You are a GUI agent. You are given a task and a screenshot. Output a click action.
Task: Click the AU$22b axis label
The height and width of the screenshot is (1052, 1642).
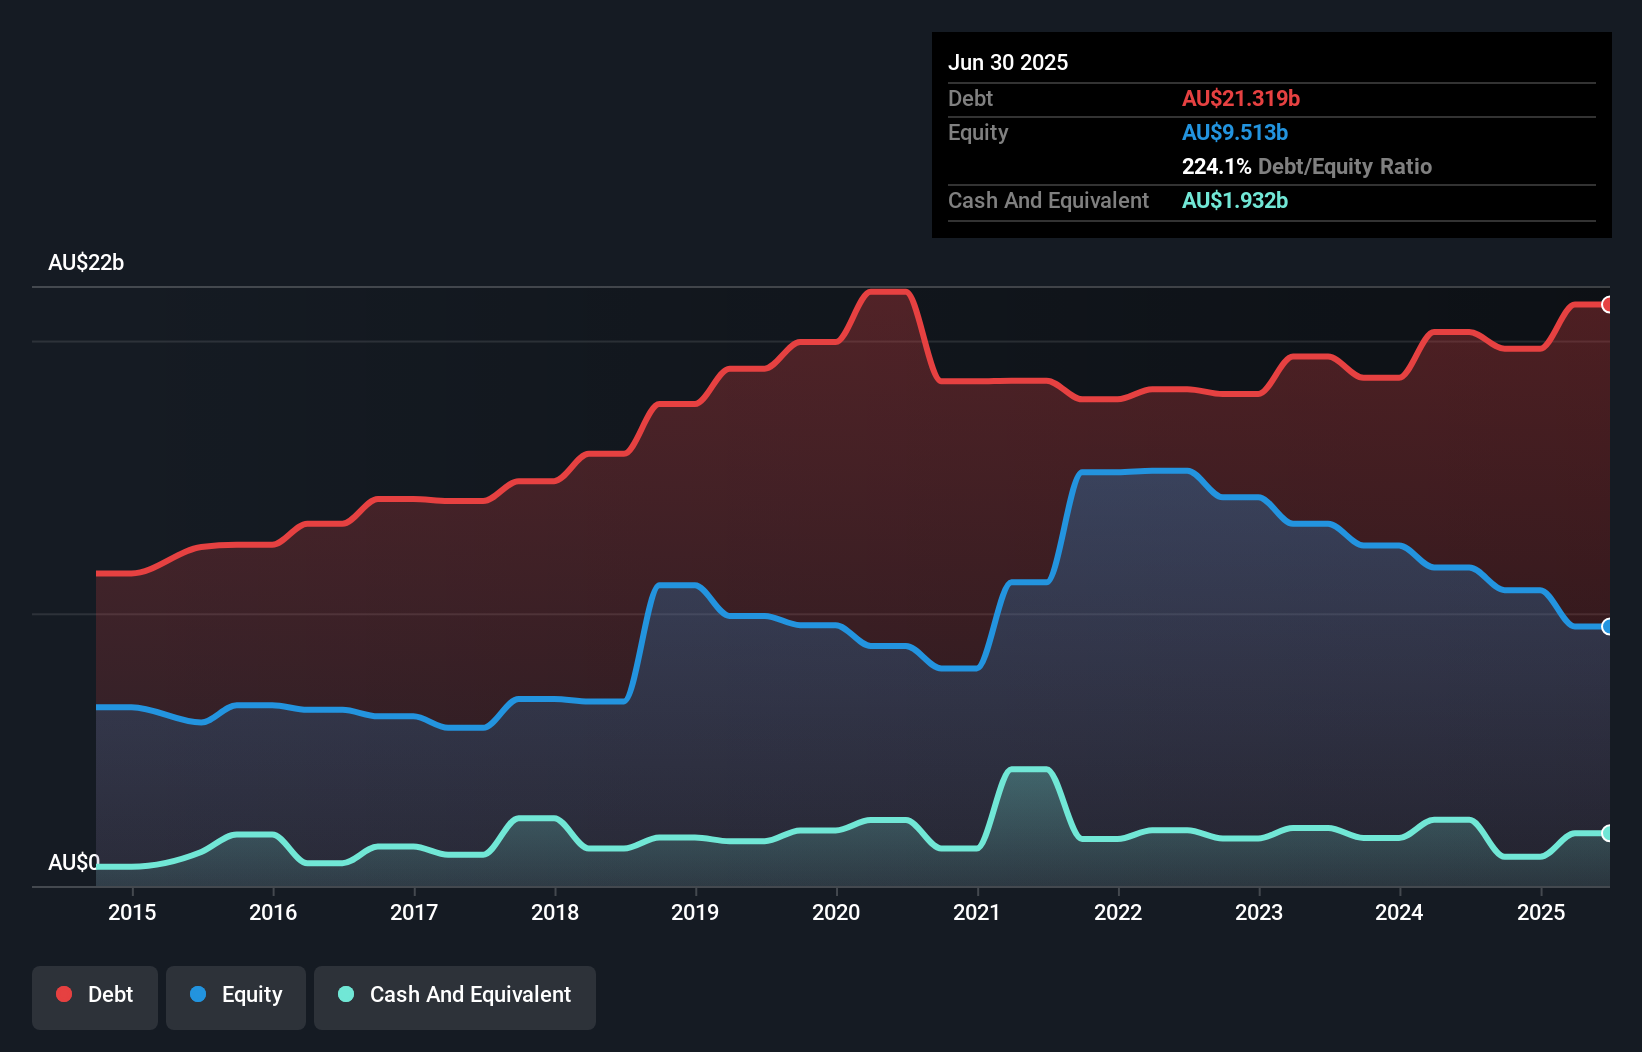click(x=87, y=263)
